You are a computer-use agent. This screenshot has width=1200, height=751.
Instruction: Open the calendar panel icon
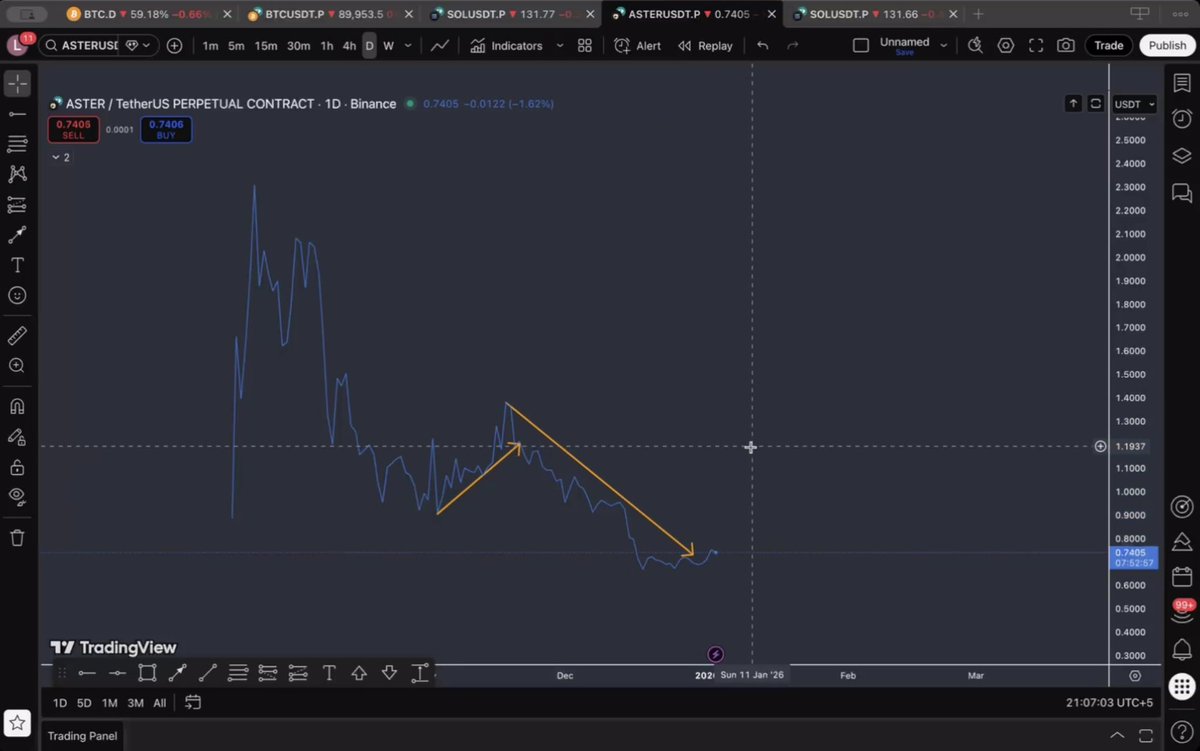pos(1181,577)
